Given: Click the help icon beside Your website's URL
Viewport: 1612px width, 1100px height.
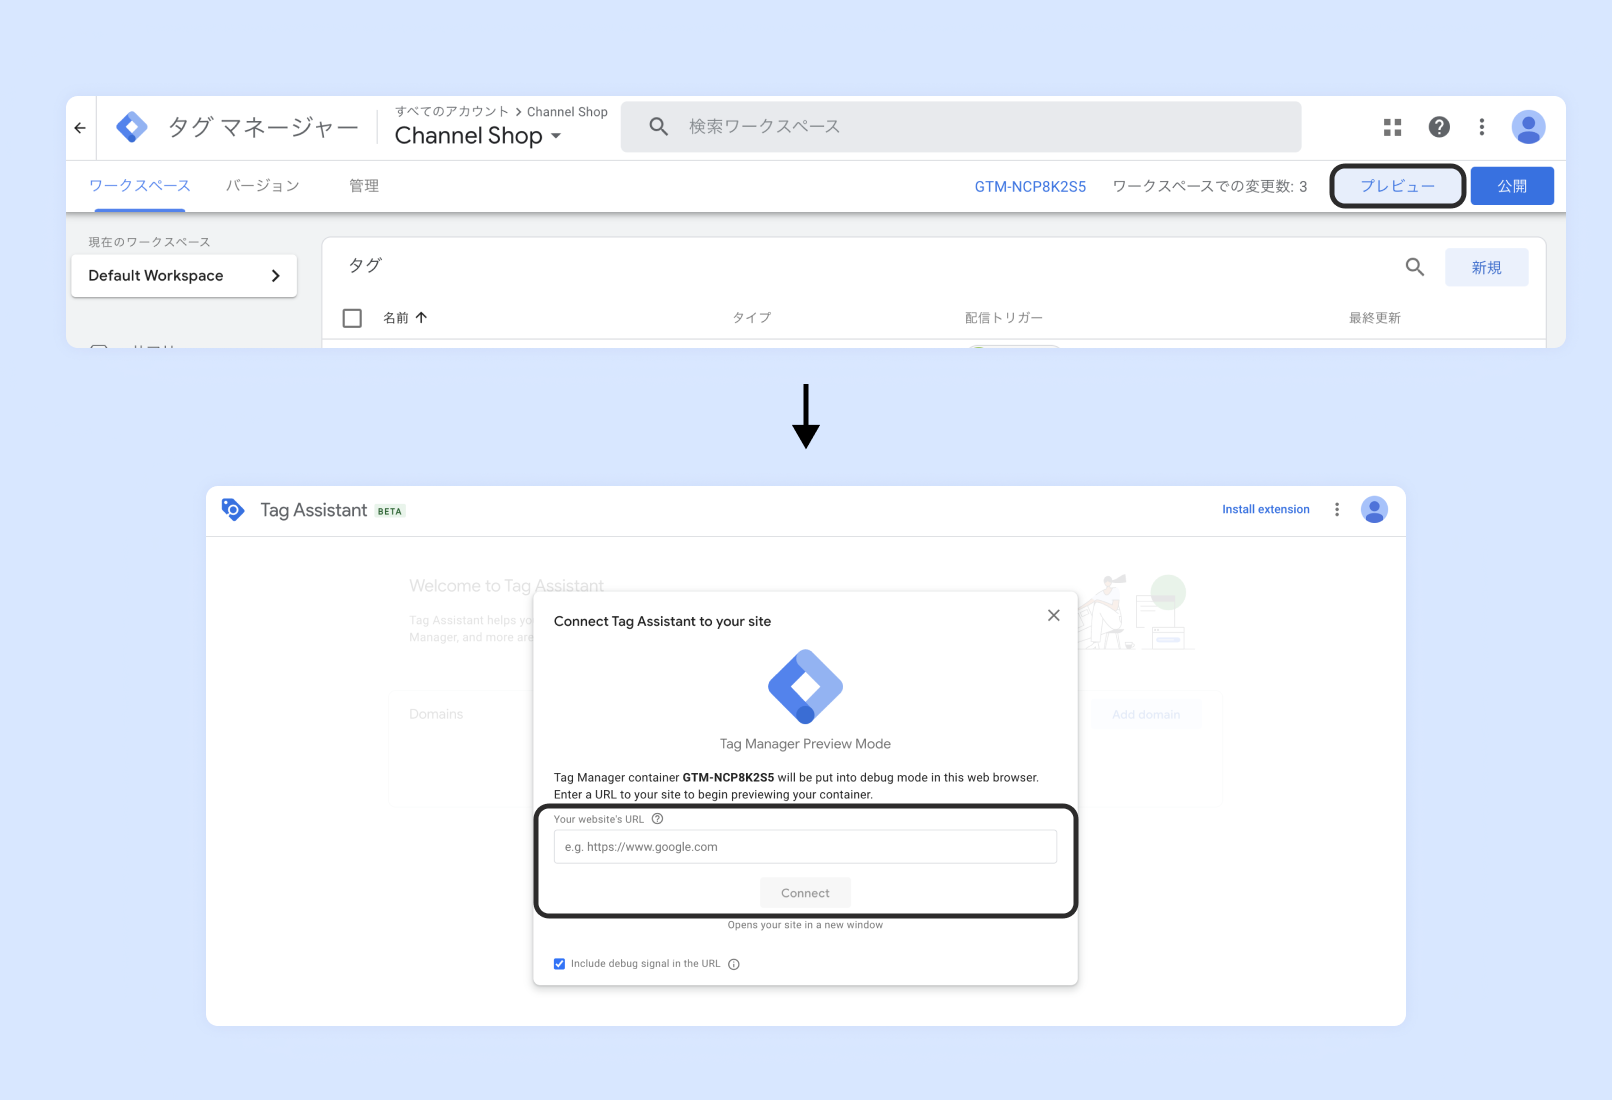Looking at the screenshot, I should click(658, 819).
